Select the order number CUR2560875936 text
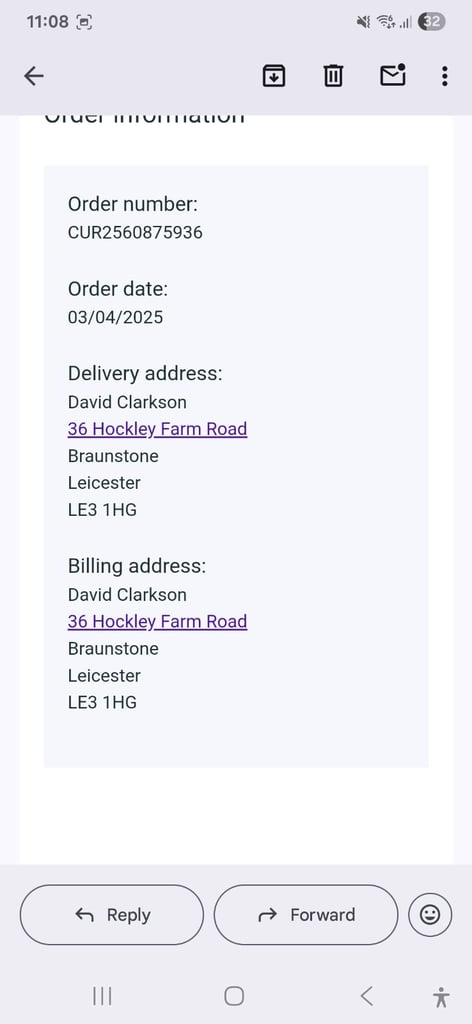The height and width of the screenshot is (1024, 472). click(135, 232)
